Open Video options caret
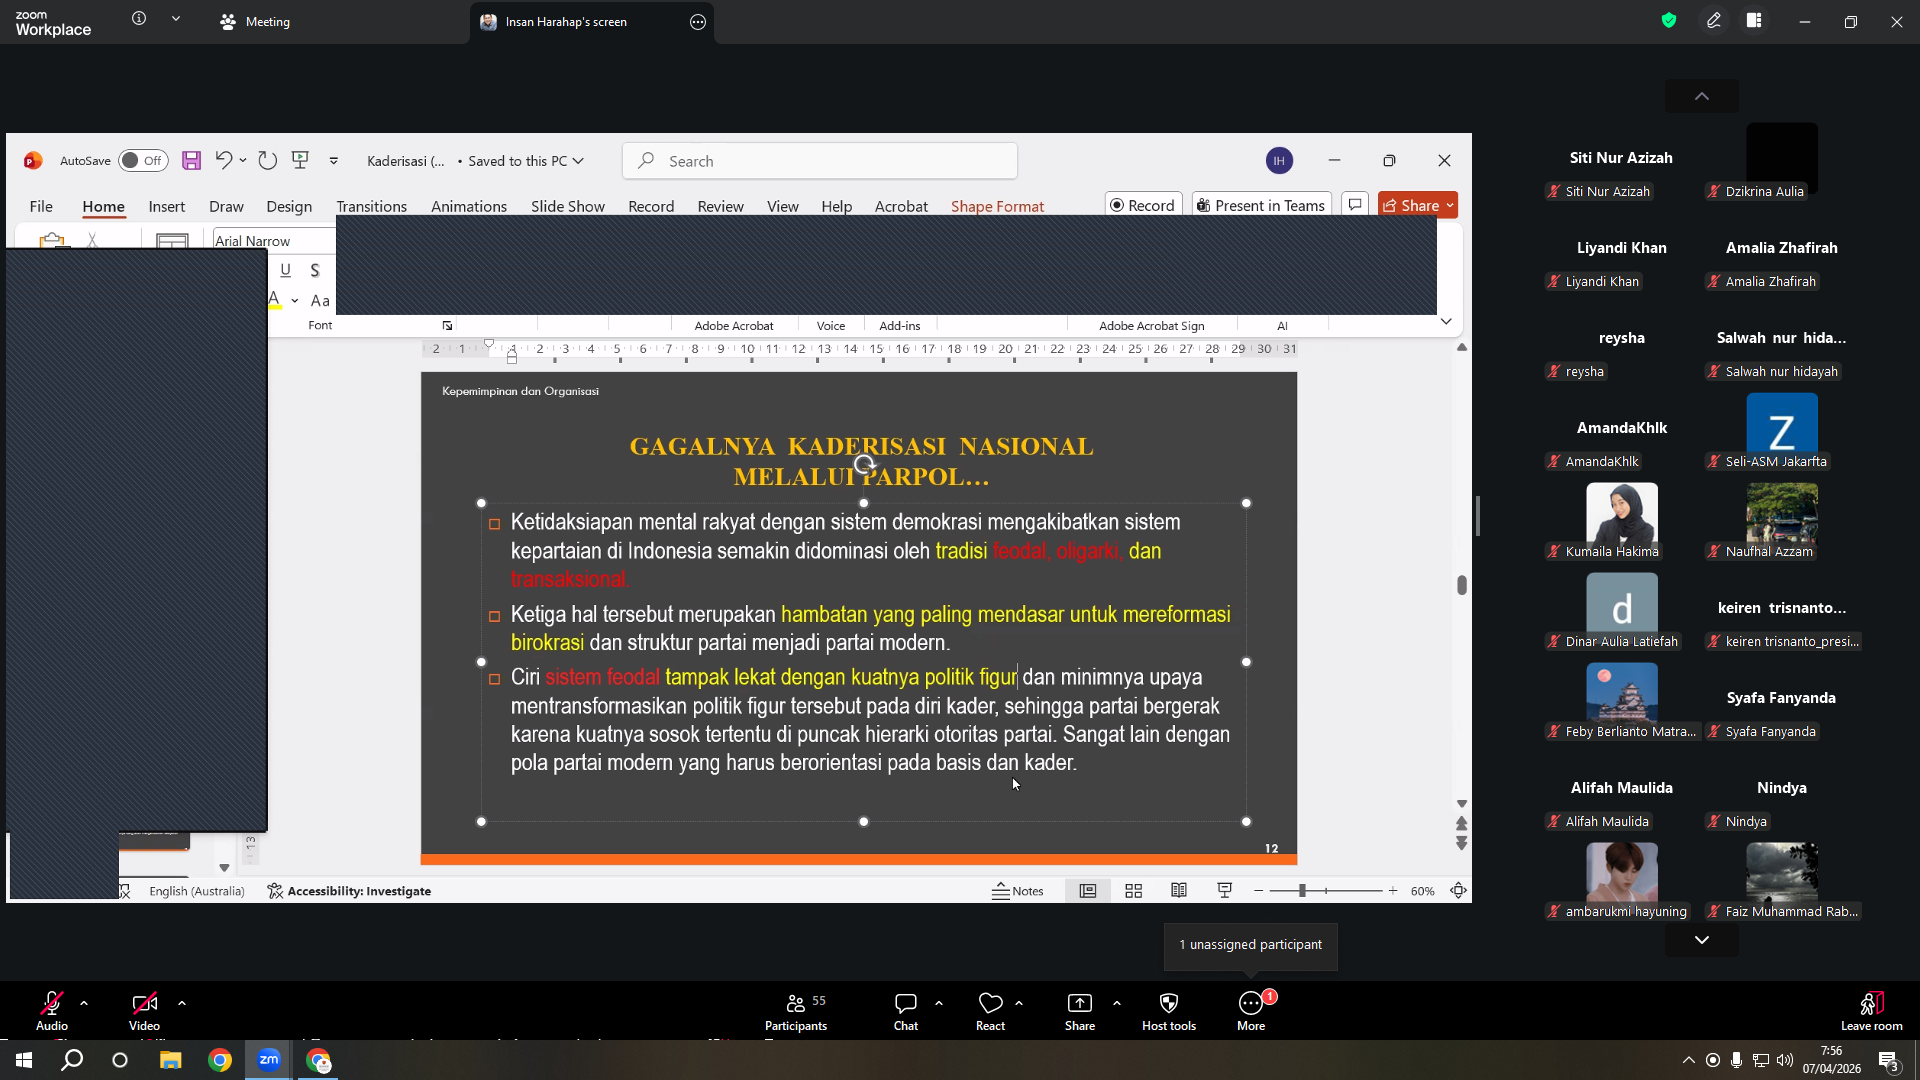The height and width of the screenshot is (1080, 1920). (182, 1003)
